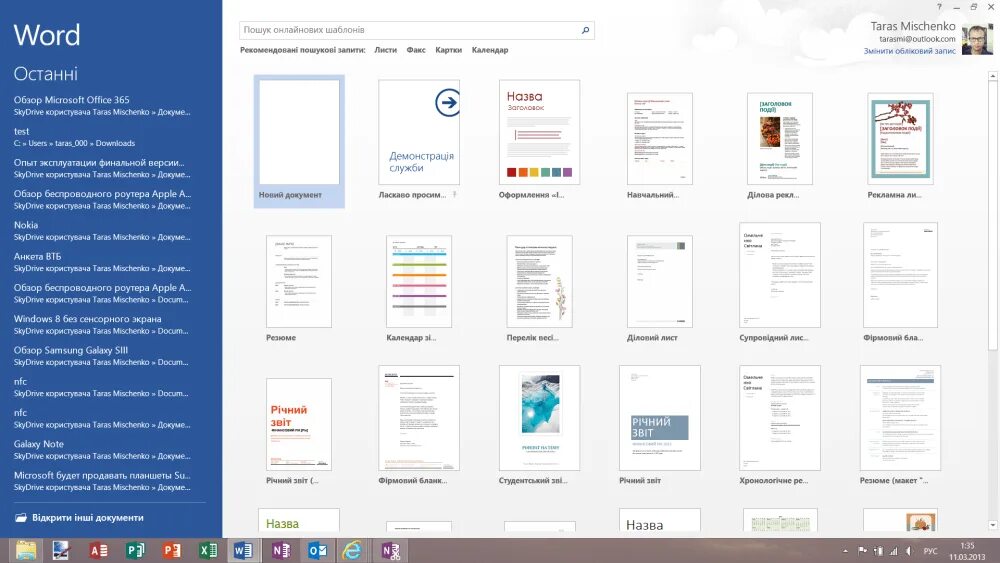Click the Help question mark icon
Viewport: 1000px width, 563px height.
[x=939, y=7]
